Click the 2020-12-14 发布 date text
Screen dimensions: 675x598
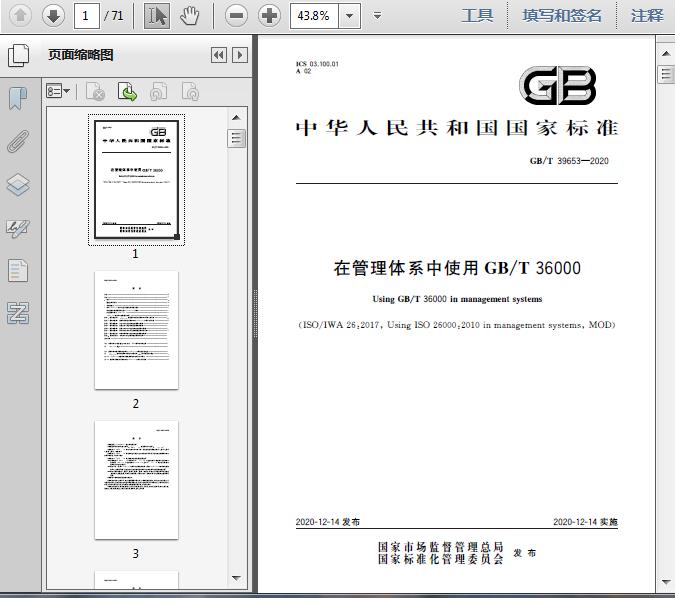pyautogui.click(x=328, y=522)
